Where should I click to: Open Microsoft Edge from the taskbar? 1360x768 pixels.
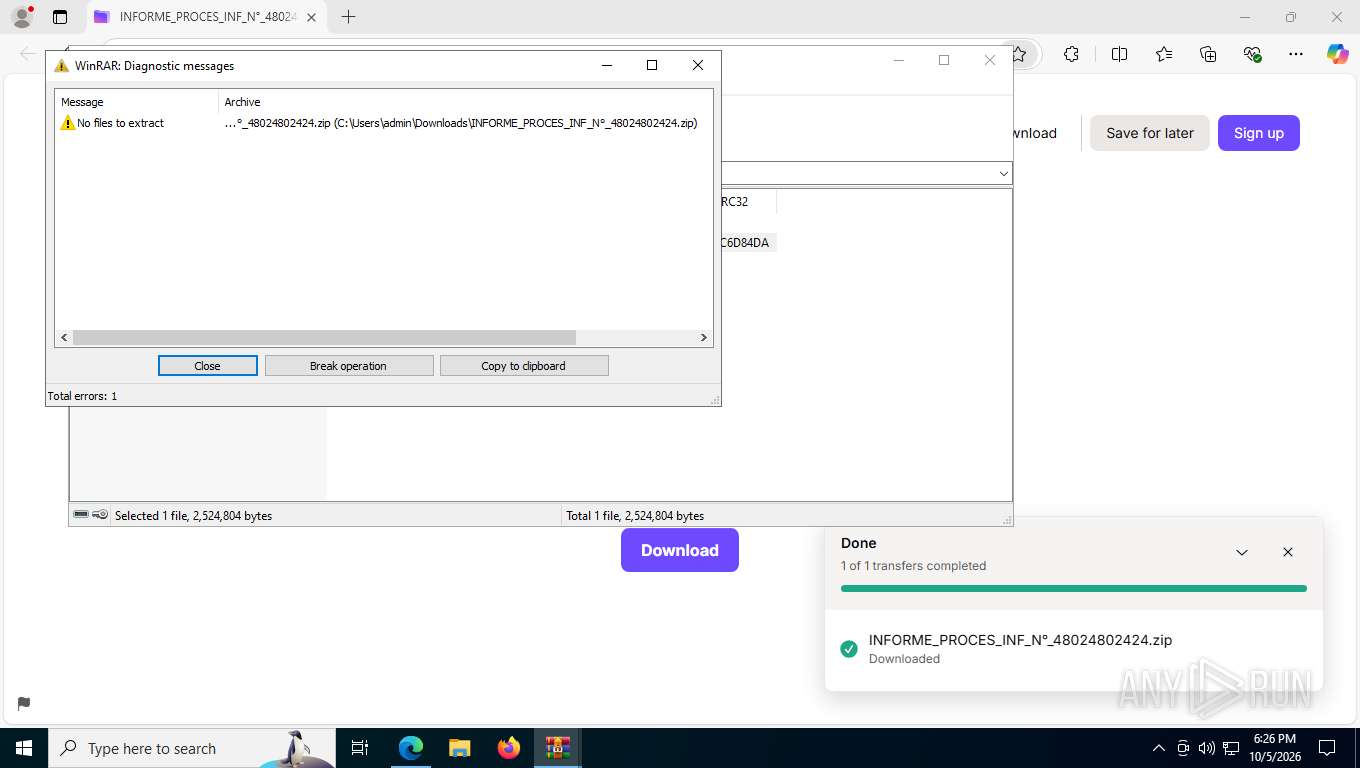410,748
